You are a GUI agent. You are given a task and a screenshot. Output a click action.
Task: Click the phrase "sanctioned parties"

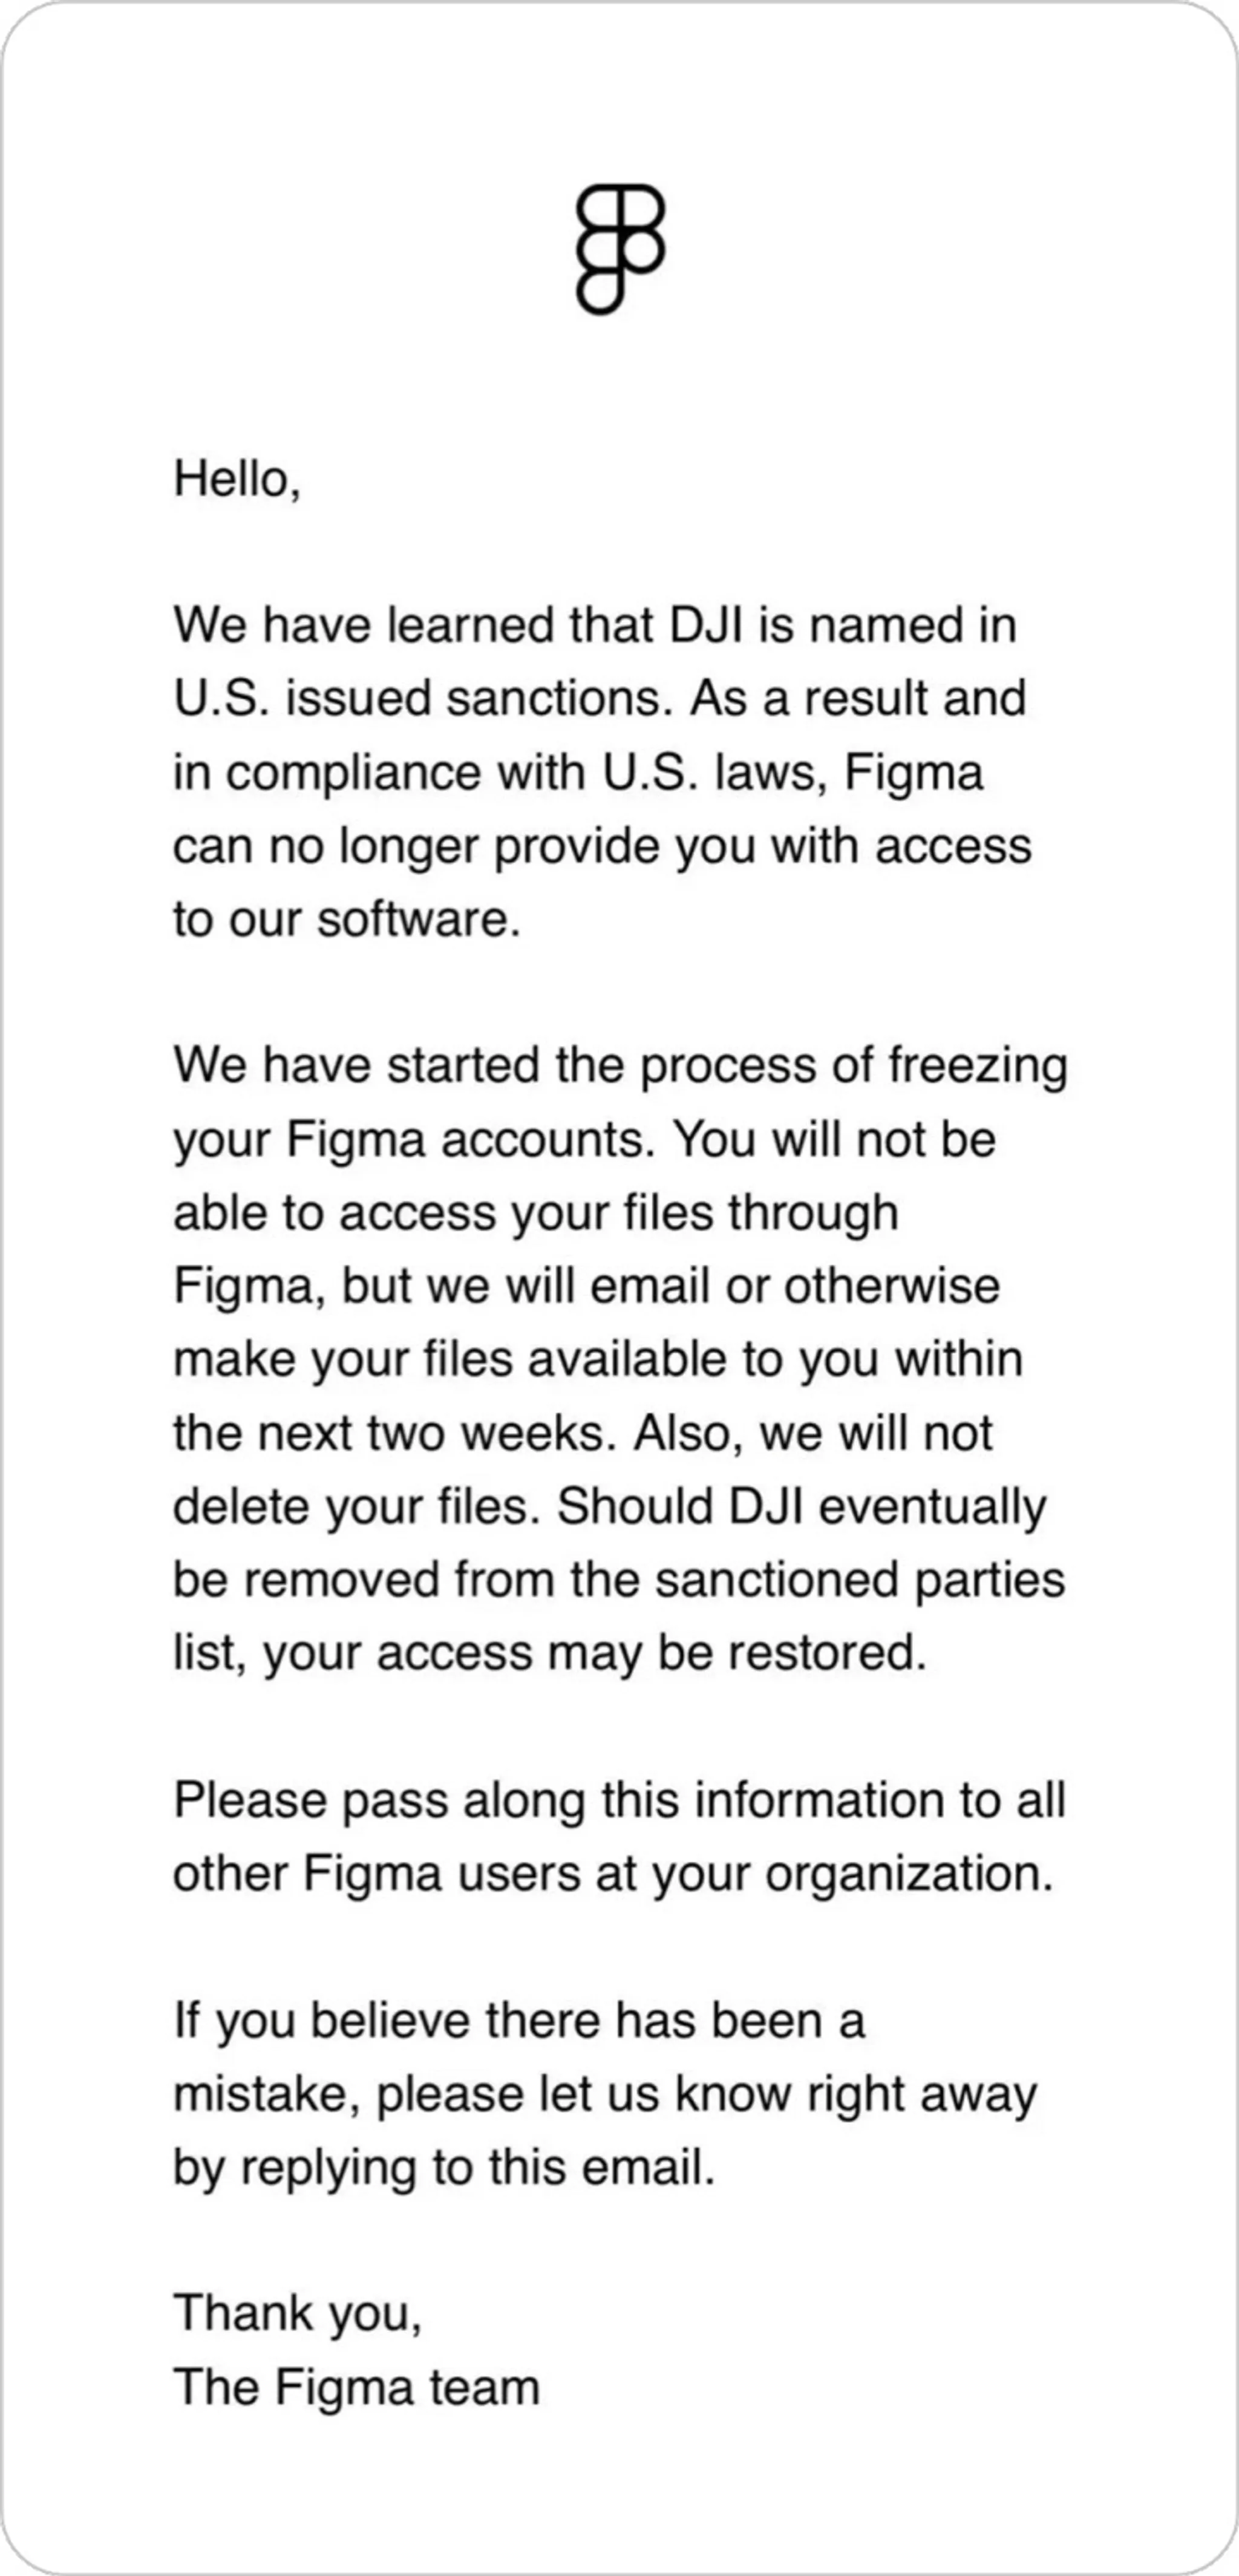tap(860, 1580)
